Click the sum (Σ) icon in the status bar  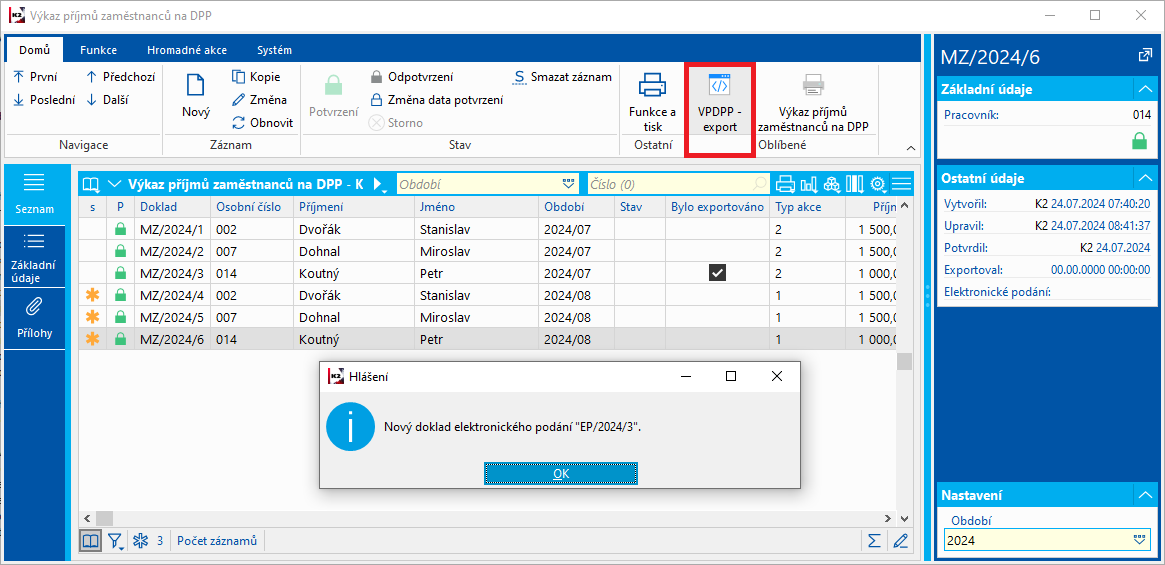point(875,541)
